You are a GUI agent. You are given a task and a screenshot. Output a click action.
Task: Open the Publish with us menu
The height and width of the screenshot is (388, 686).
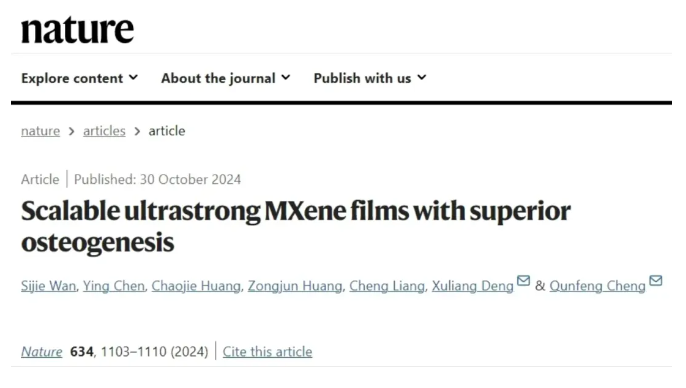point(370,78)
